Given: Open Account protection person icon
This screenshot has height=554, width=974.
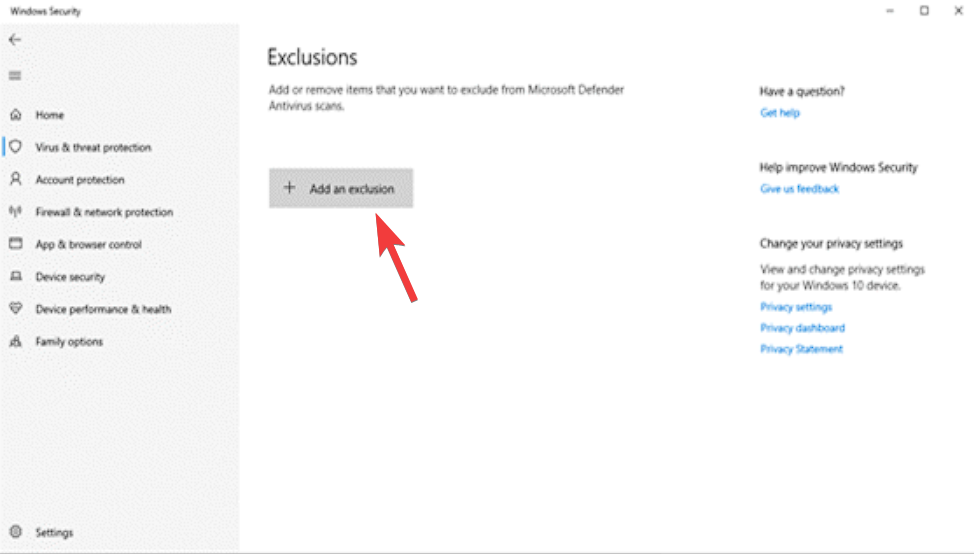Looking at the screenshot, I should [15, 180].
